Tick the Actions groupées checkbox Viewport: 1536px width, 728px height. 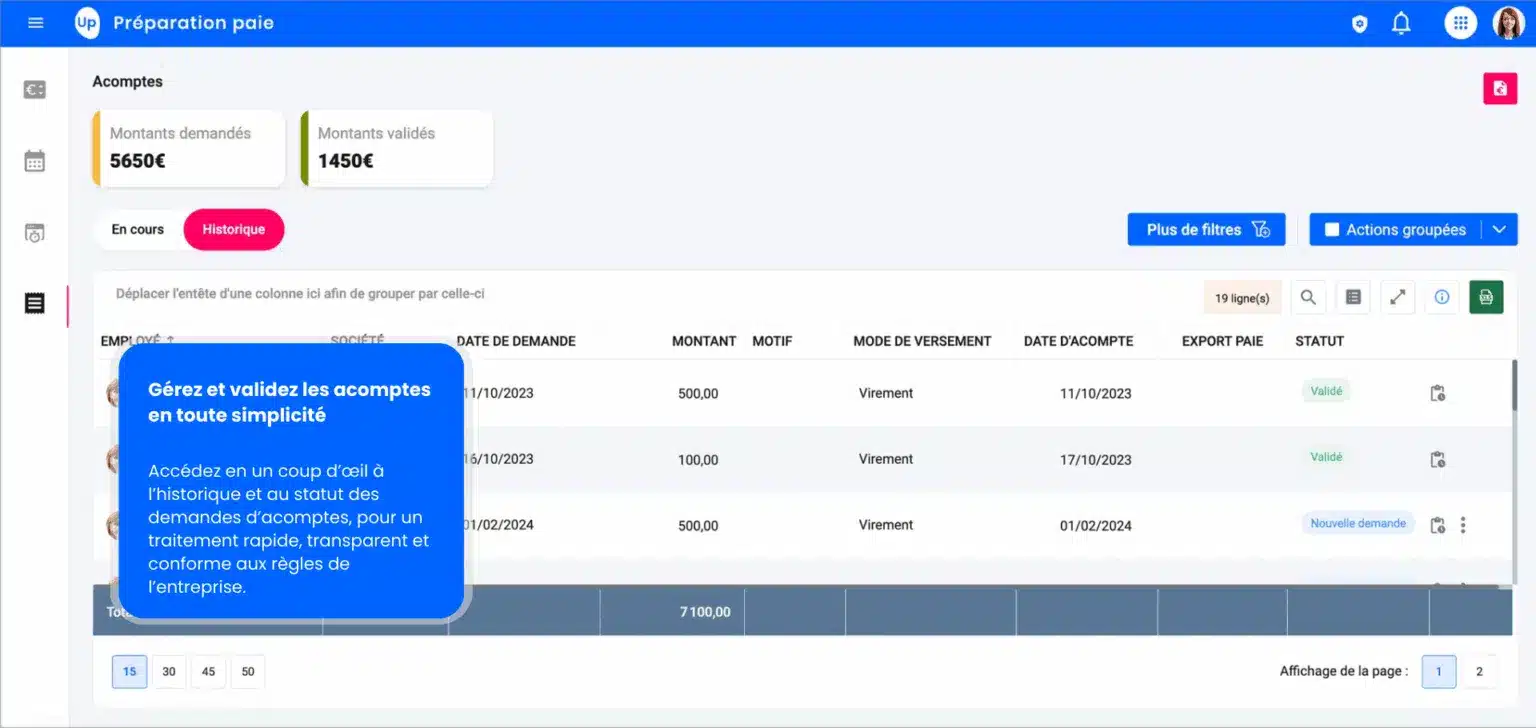tap(1332, 229)
